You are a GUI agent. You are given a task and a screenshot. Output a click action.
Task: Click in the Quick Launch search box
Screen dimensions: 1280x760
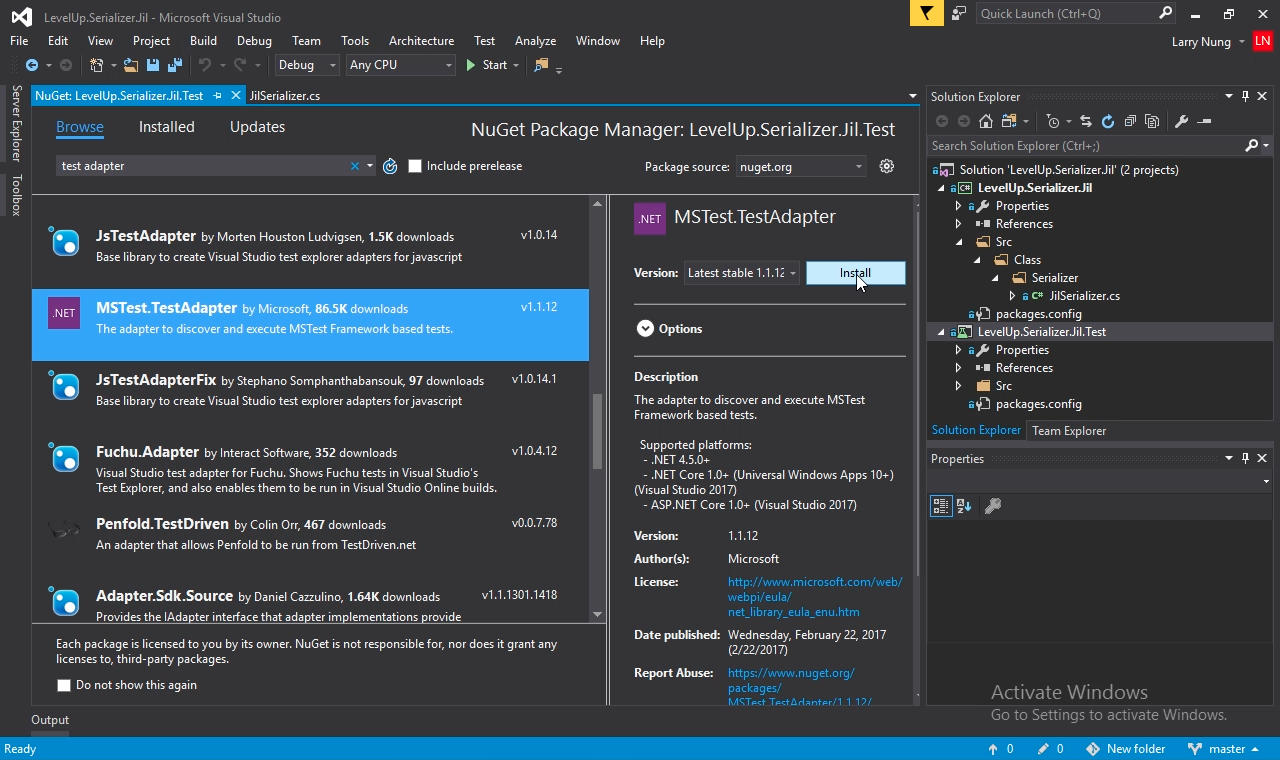click(1066, 14)
